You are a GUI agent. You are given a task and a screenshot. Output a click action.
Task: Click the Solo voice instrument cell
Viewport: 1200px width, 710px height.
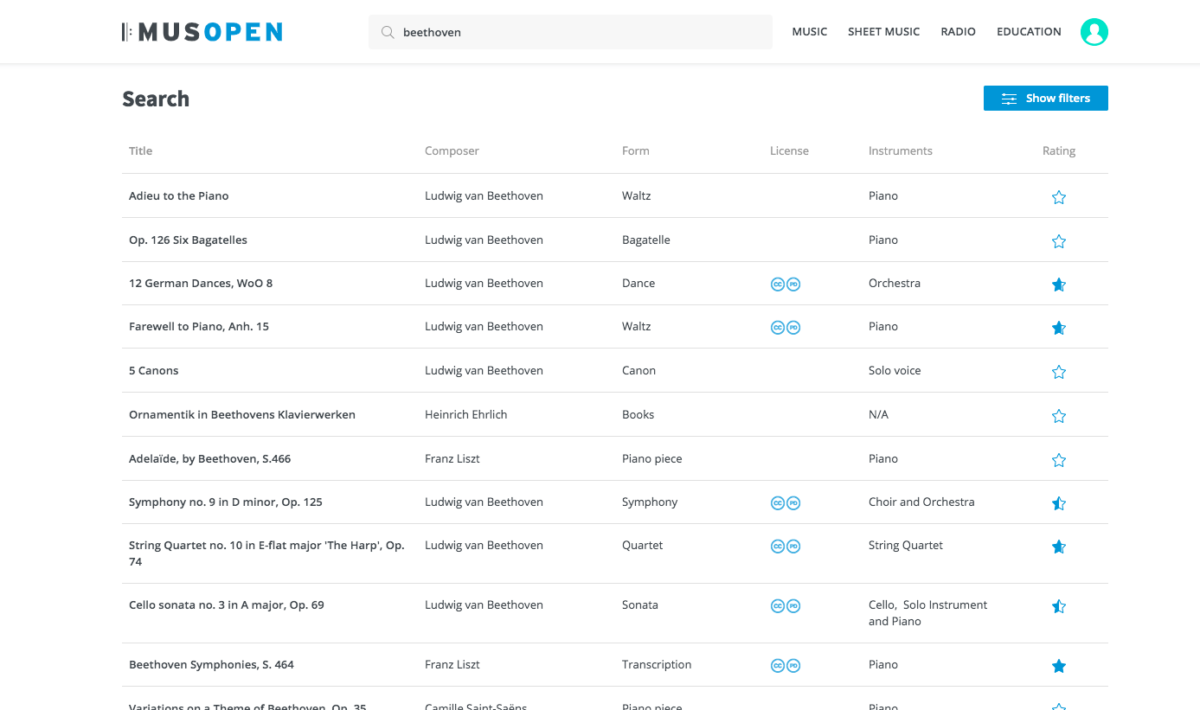coord(895,370)
